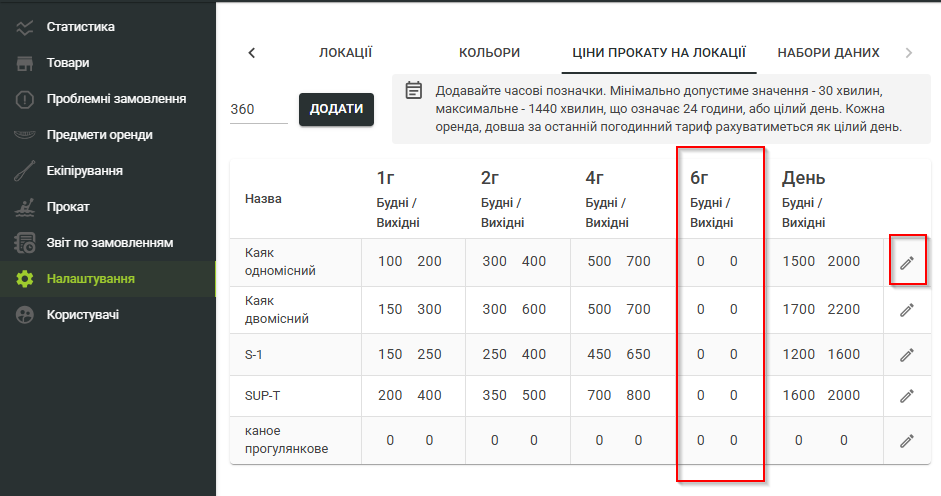Click the 1500 day price of Каяк одномісний
The image size is (941, 496).
(799, 262)
